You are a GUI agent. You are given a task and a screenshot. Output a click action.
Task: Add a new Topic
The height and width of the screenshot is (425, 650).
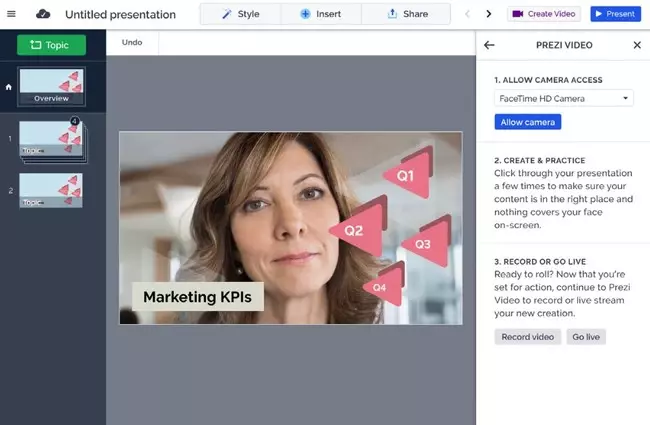pos(51,45)
